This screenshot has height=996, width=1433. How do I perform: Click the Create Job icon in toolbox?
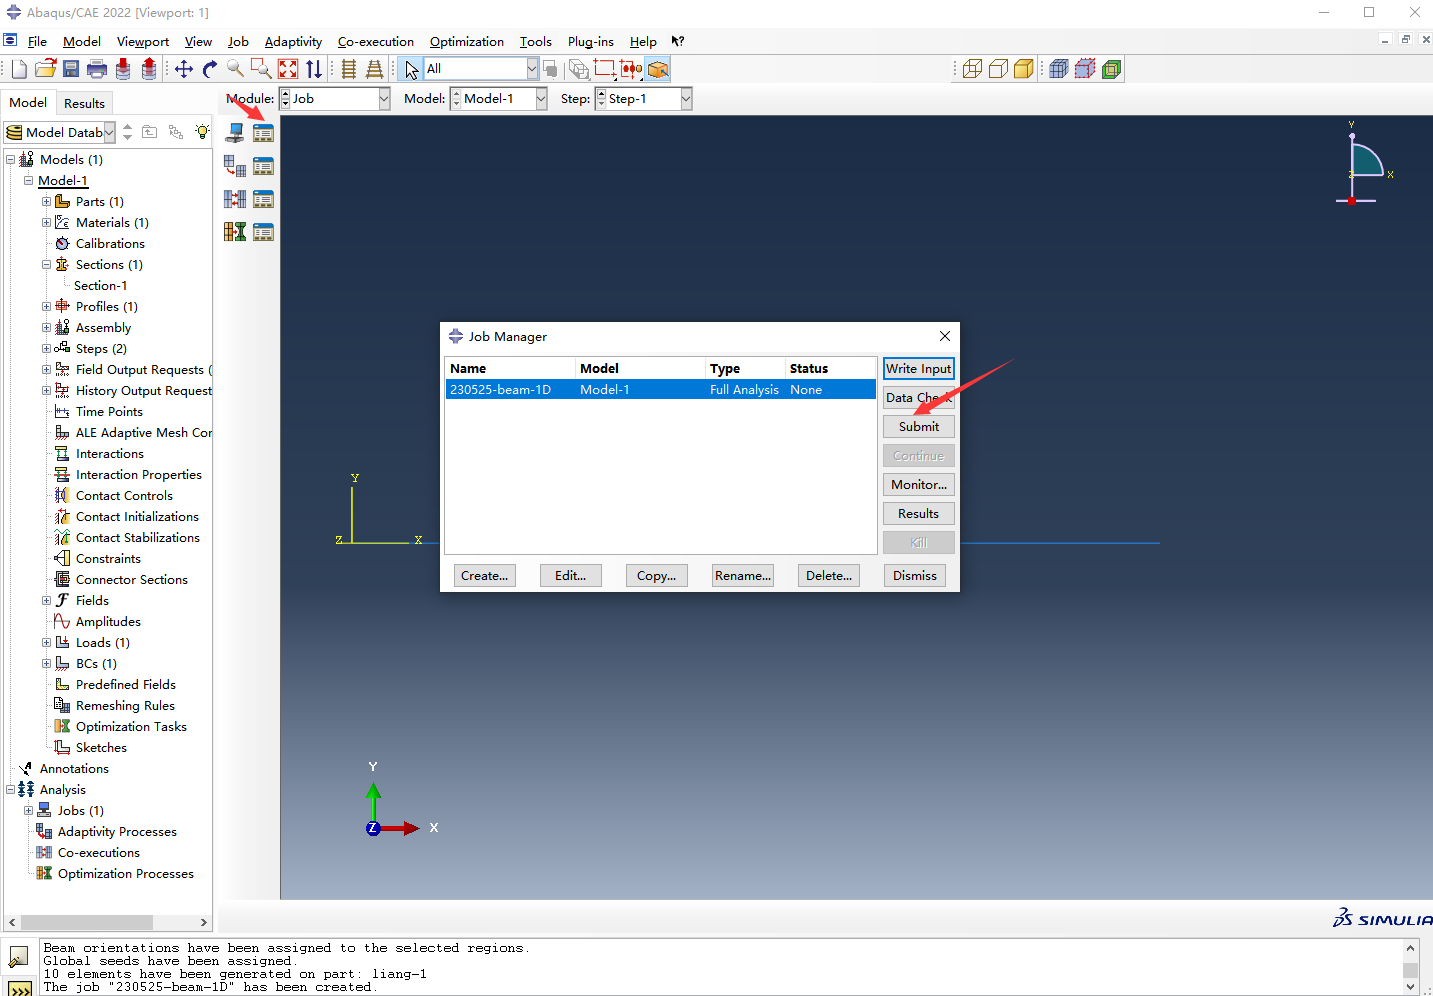(235, 133)
